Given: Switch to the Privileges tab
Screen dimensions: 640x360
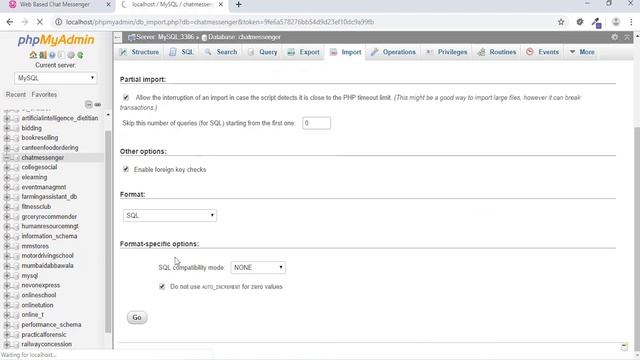Looking at the screenshot, I should click(x=447, y=52).
